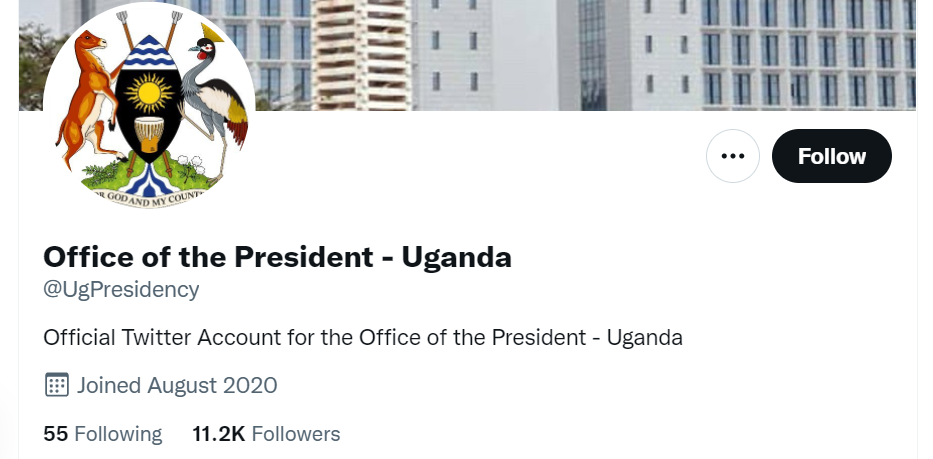933x459 pixels.
Task: Click the official Twitter account bio text
Action: pos(362,337)
